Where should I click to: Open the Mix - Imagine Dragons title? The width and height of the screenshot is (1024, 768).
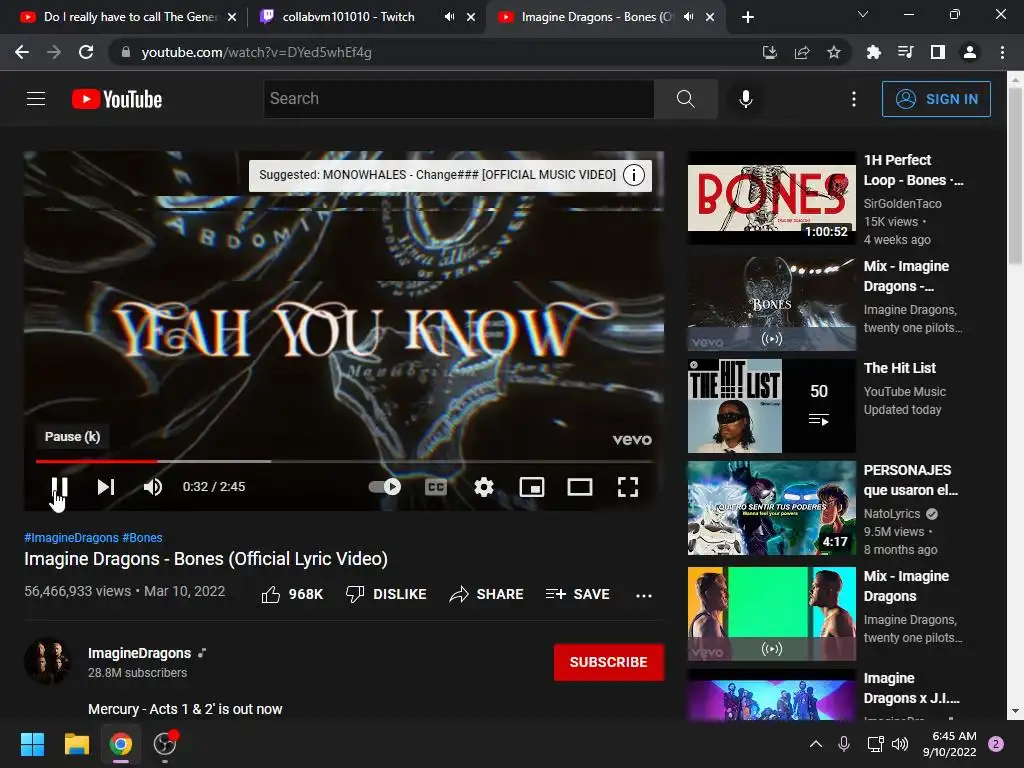pyautogui.click(x=906, y=586)
